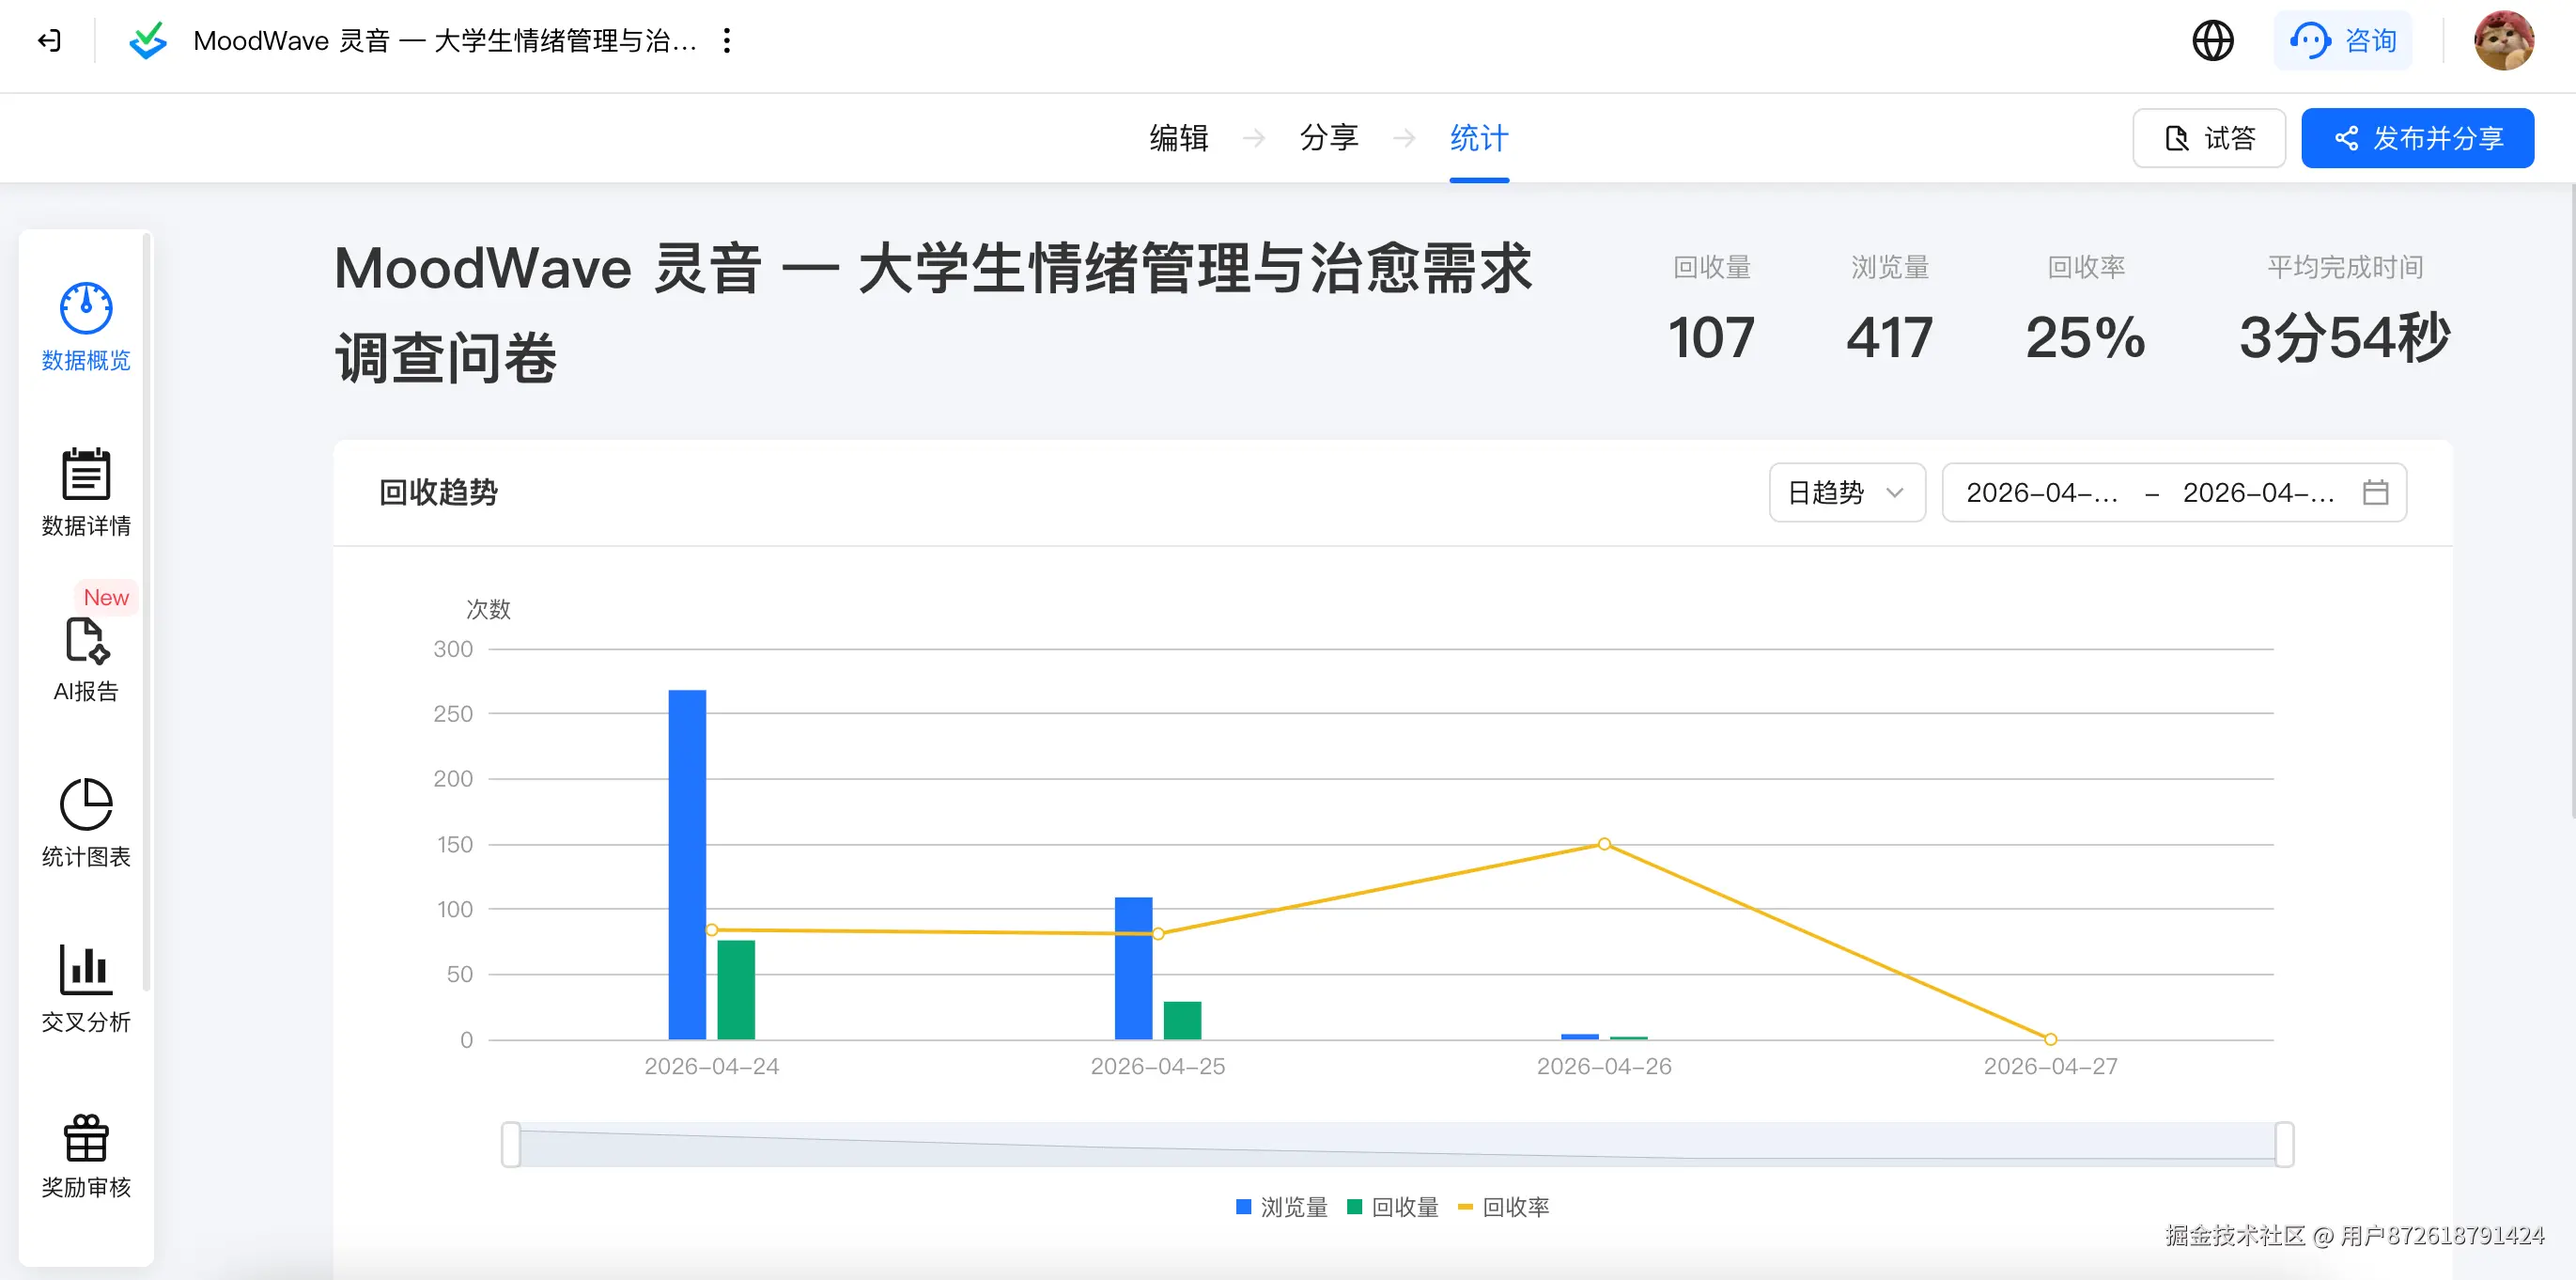
Task: Open the 数据概览 dashboard icon
Action: [x=86, y=308]
